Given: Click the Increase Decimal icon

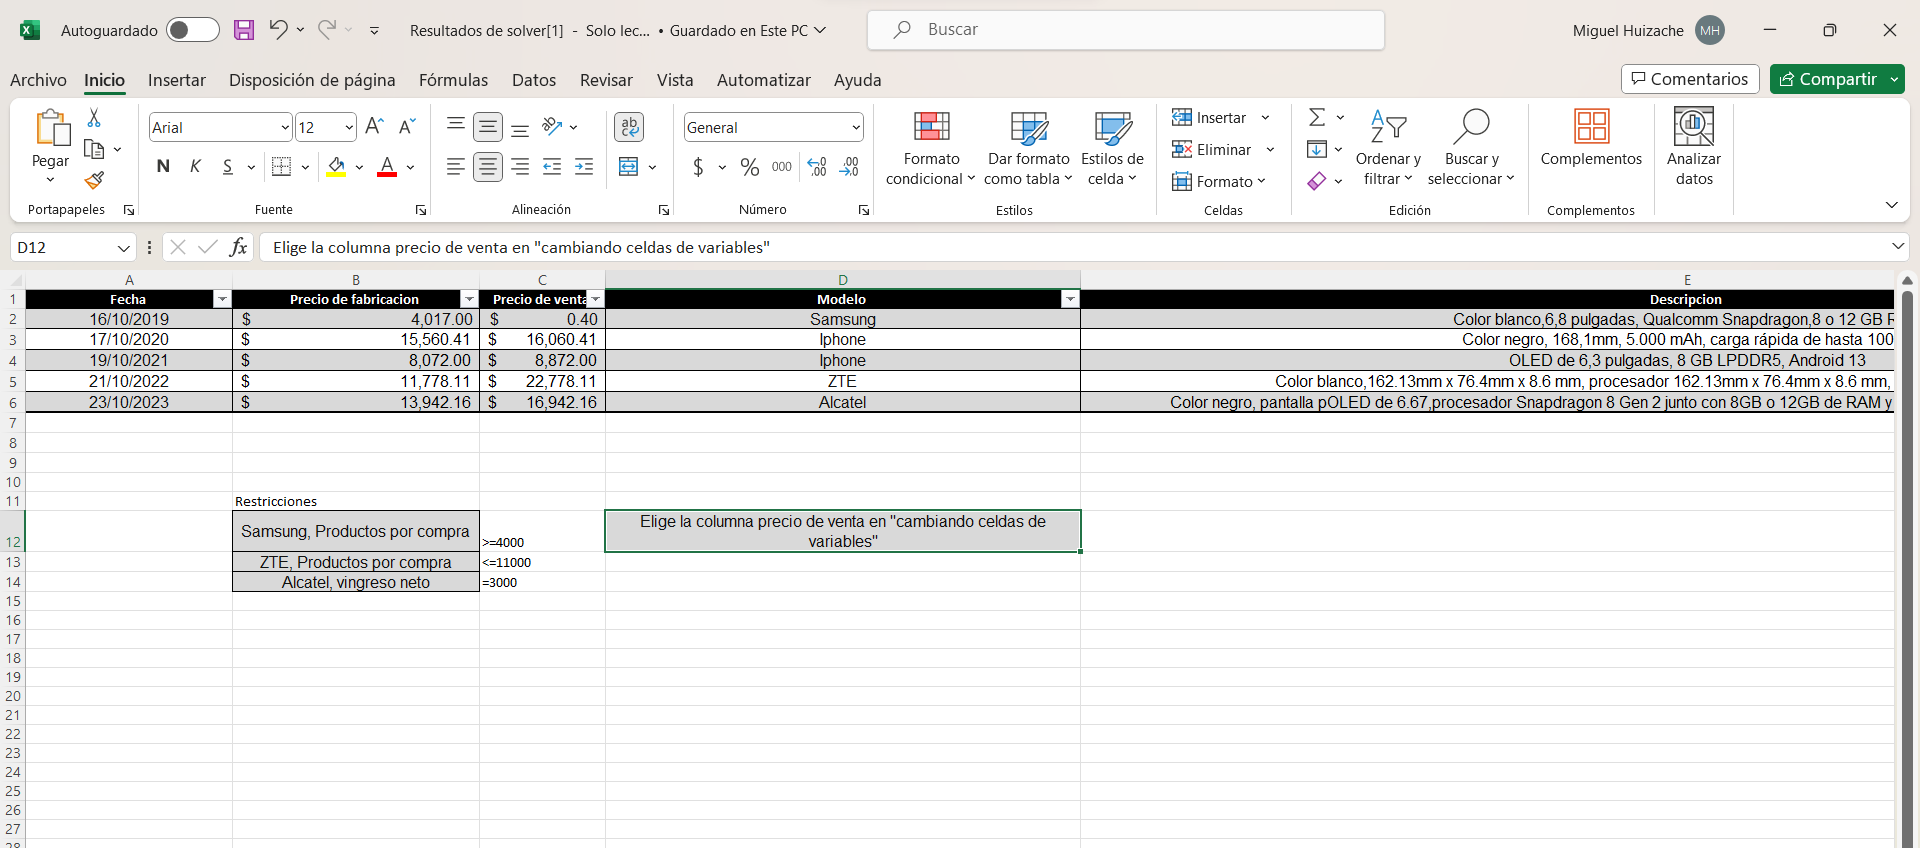Looking at the screenshot, I should 817,167.
